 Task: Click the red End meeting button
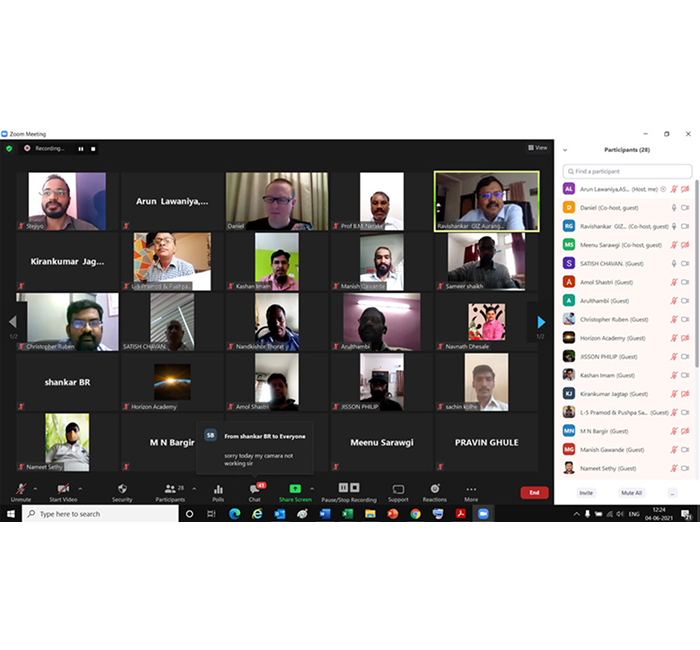(534, 492)
